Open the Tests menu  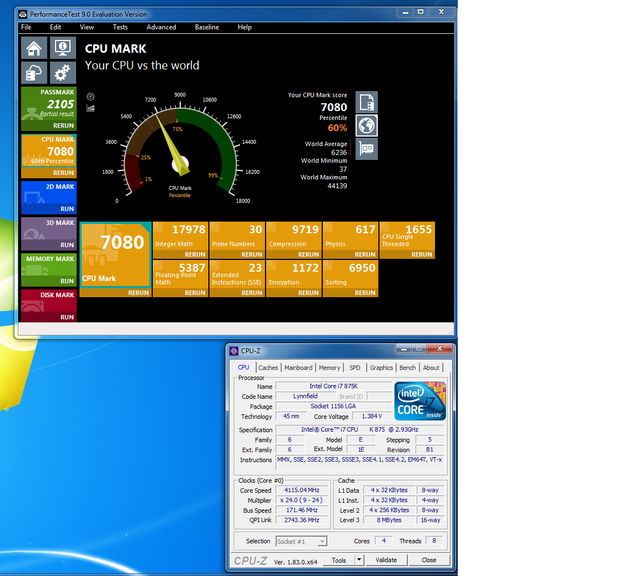click(x=120, y=27)
